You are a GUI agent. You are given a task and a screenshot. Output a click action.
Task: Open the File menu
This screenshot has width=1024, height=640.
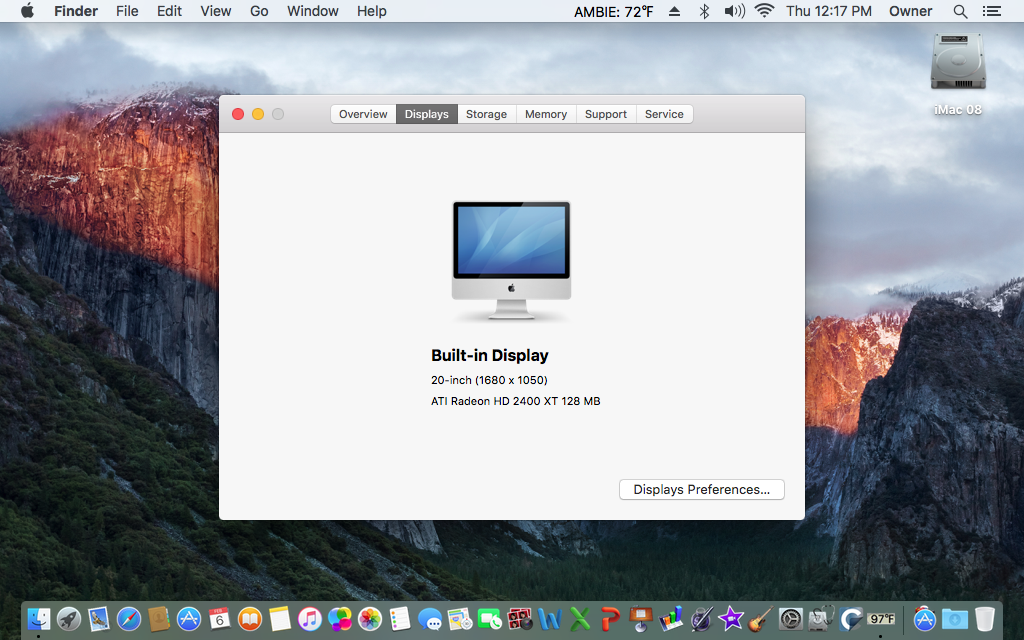point(127,11)
